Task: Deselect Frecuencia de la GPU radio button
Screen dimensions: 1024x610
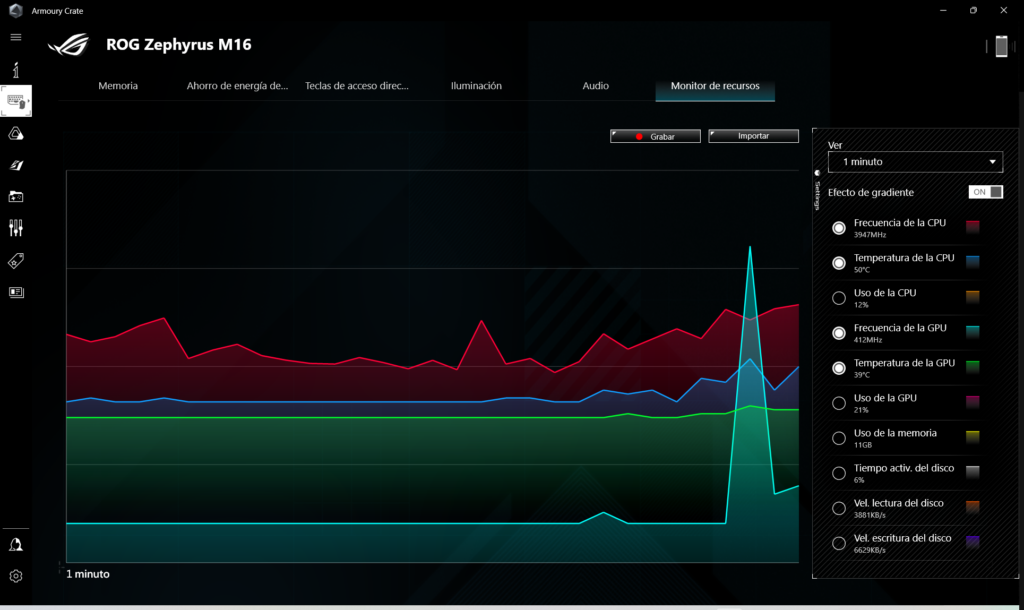Action: 839,333
